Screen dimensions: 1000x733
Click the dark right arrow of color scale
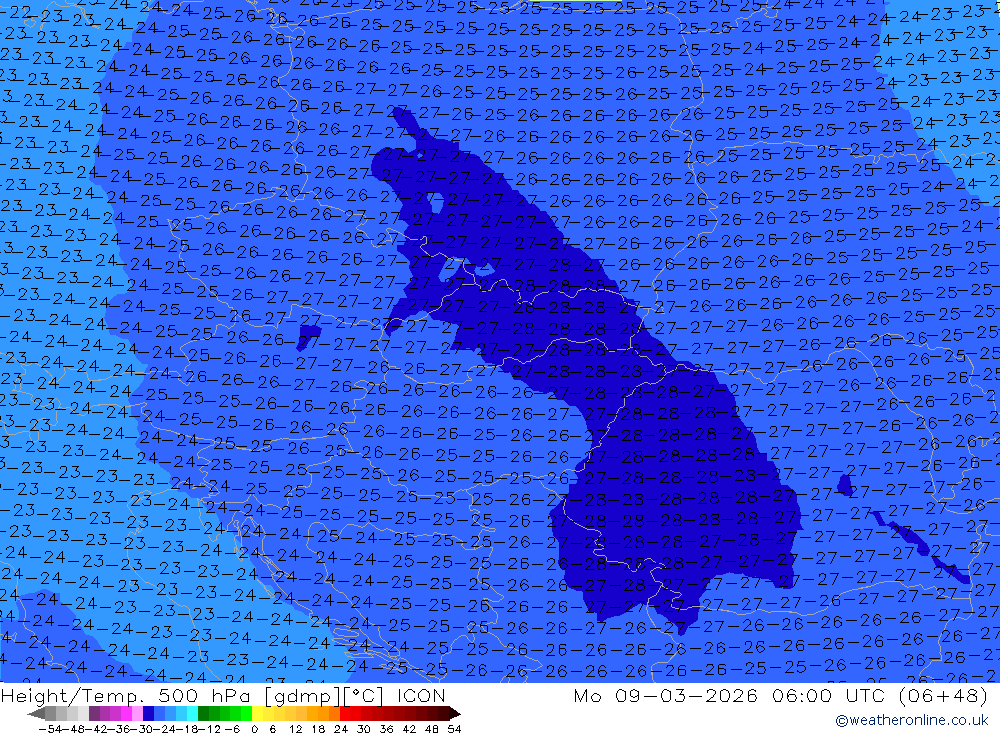[x=455, y=713]
